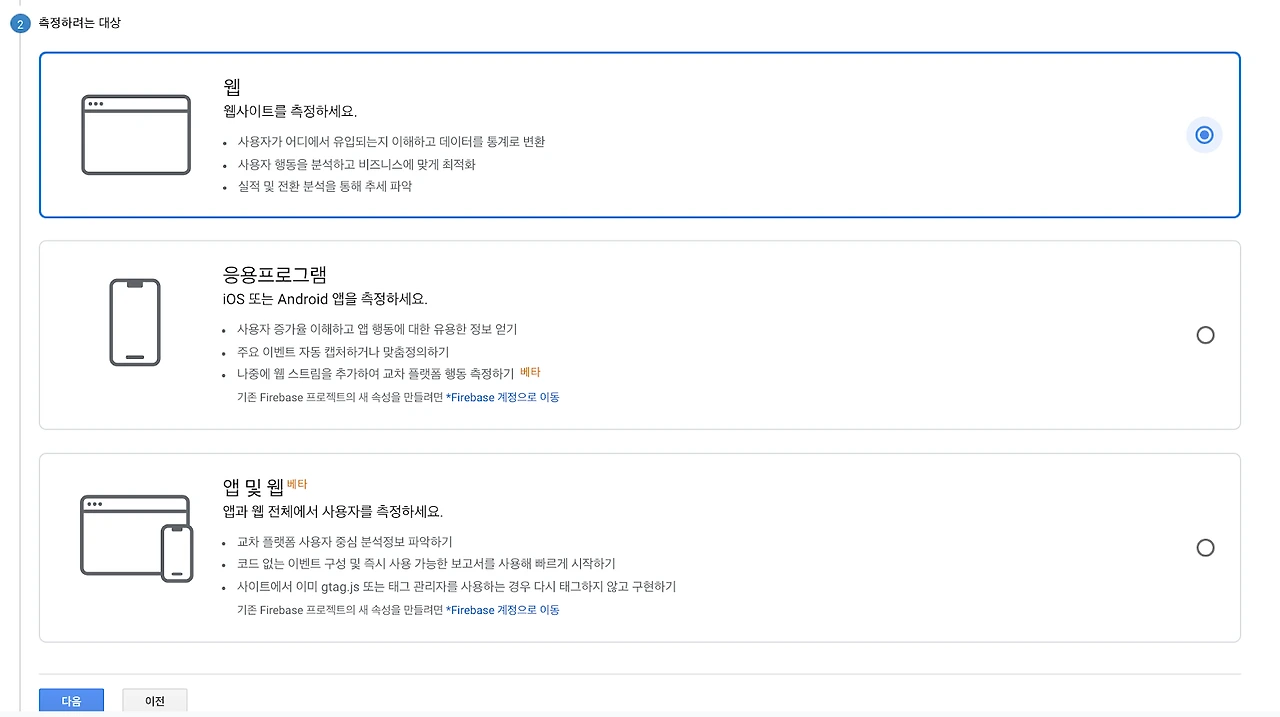Click the 앱과 웹 전체에서 사용자를 측정하세요 subtitle
The image size is (1280, 717).
coord(333,512)
